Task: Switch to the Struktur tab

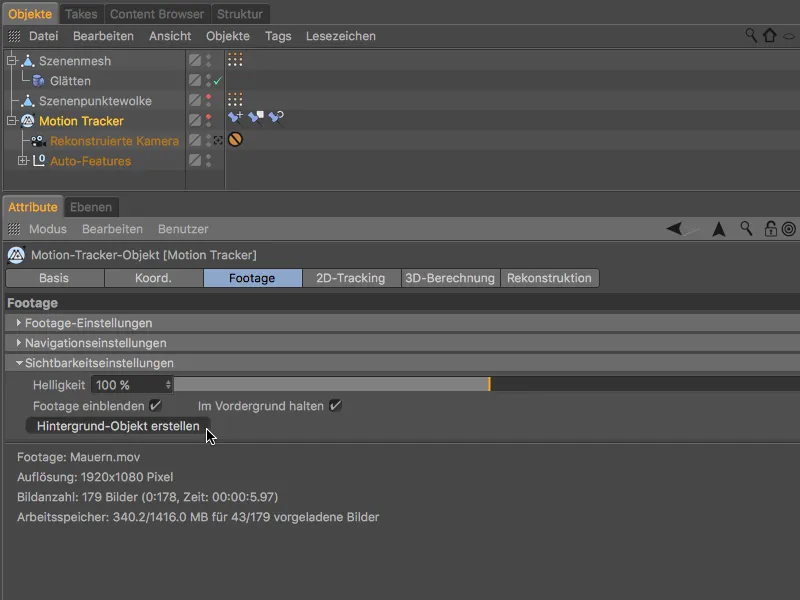Action: (240, 14)
